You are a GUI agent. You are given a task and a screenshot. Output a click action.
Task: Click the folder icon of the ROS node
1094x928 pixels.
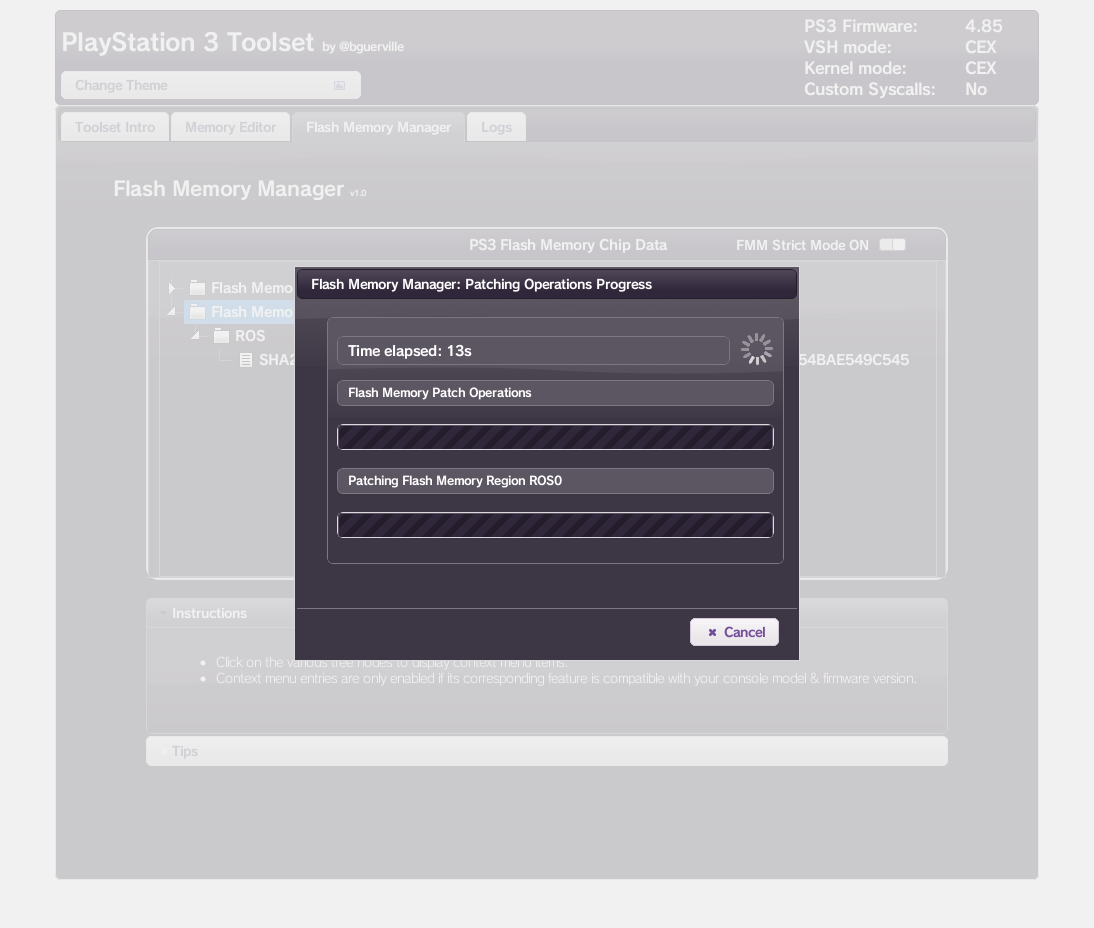[x=221, y=336]
